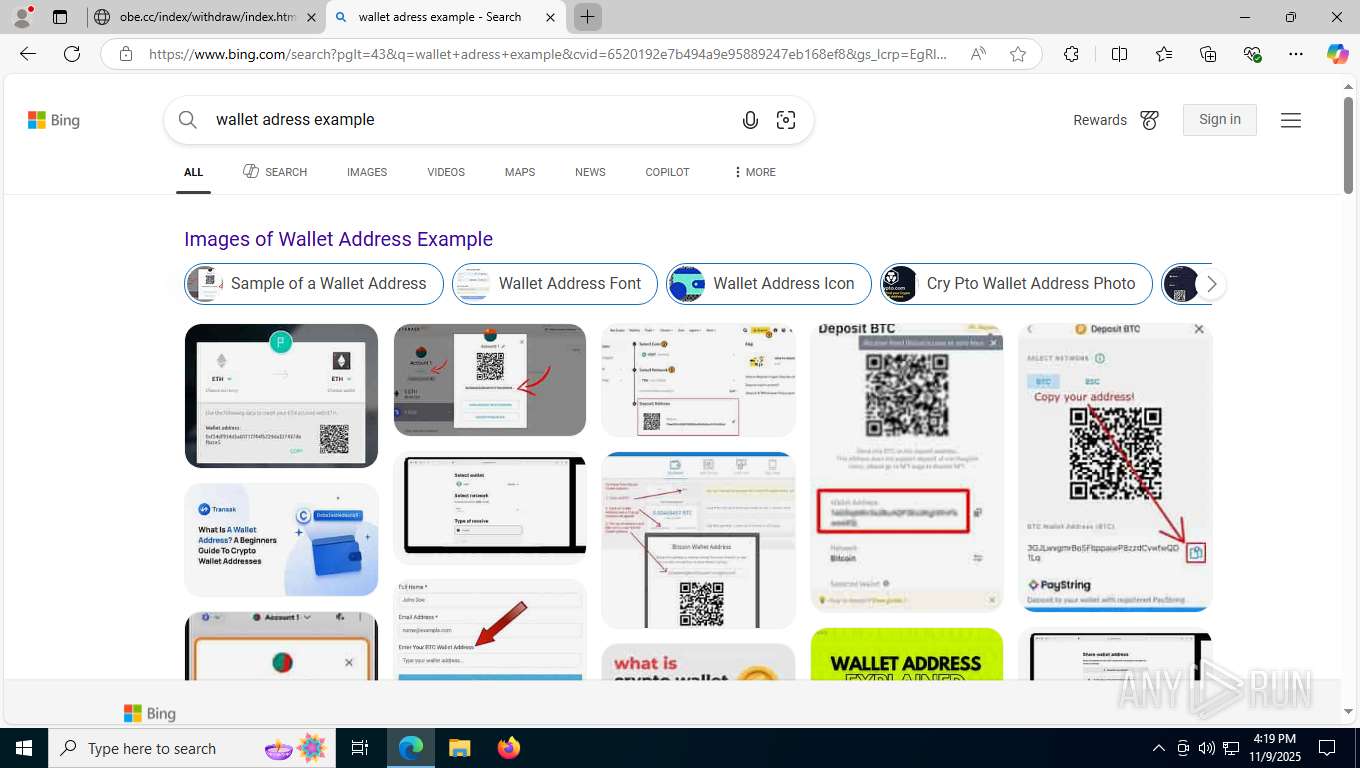1360x768 pixels.
Task: Open the Extensions menu
Action: [x=1071, y=54]
